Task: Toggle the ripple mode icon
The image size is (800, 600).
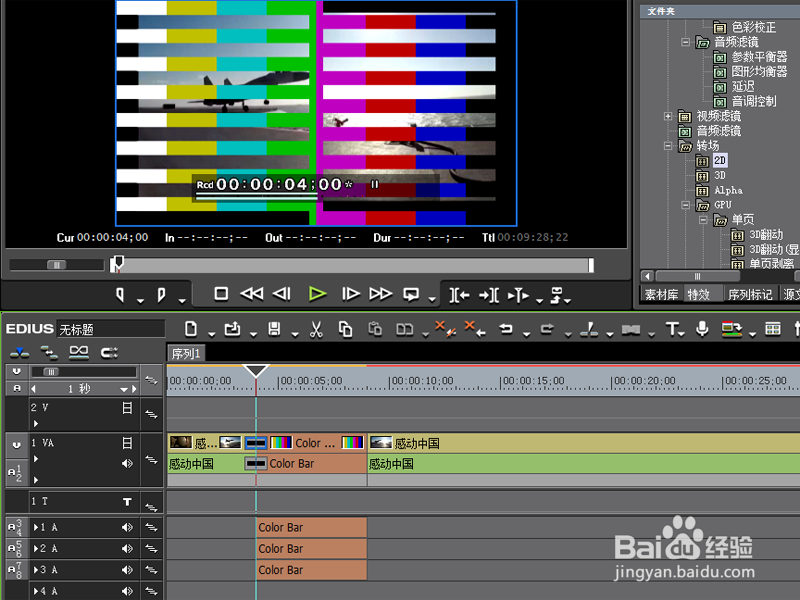Action: [49, 352]
